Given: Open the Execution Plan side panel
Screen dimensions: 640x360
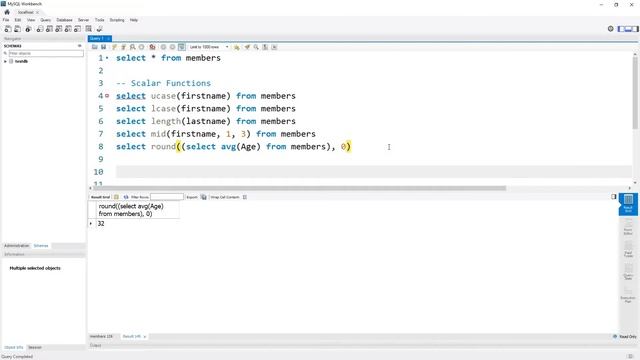Looking at the screenshot, I should (628, 295).
